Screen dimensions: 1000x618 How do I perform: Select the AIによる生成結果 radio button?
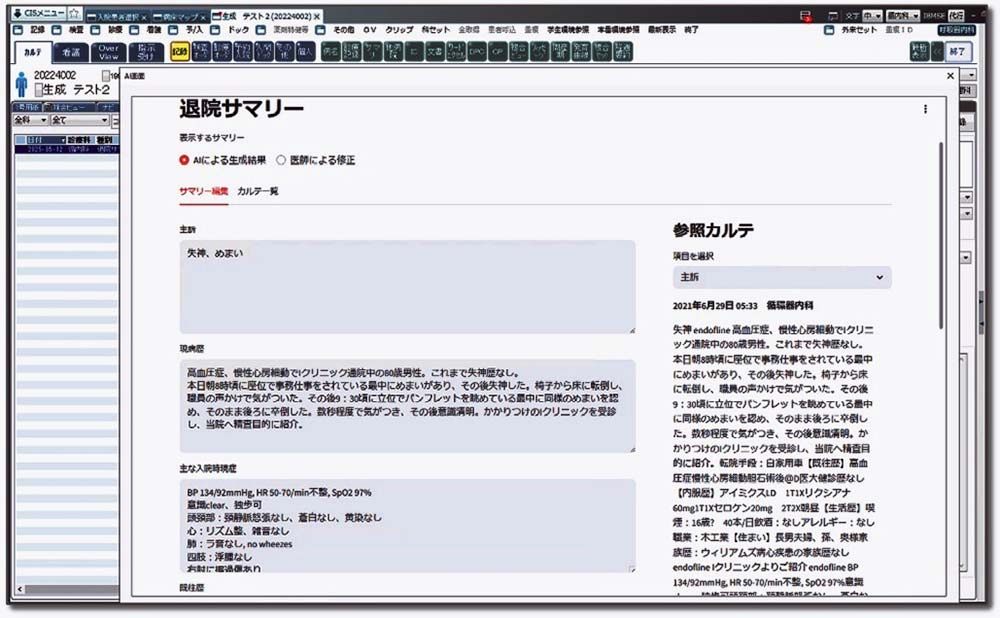pos(184,160)
